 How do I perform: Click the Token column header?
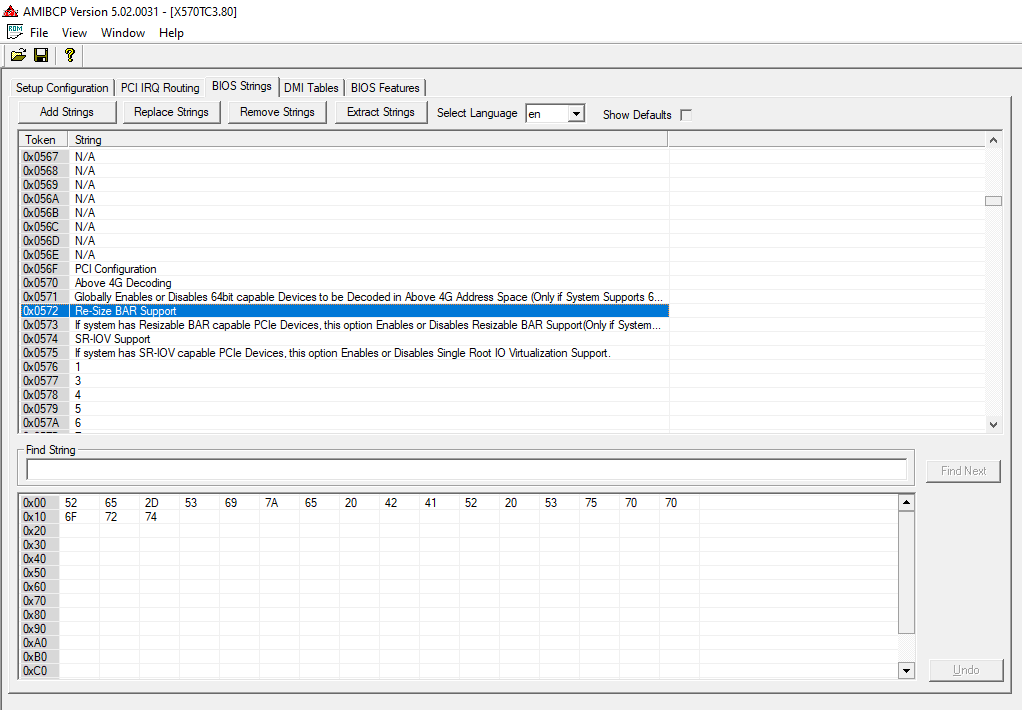point(44,140)
